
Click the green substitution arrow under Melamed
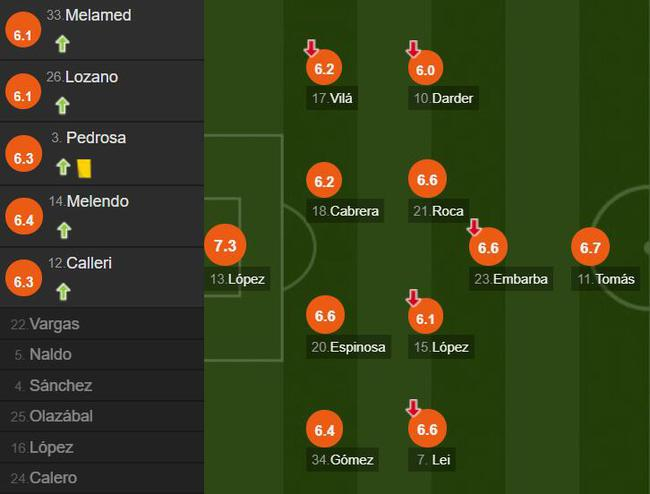coord(63,43)
